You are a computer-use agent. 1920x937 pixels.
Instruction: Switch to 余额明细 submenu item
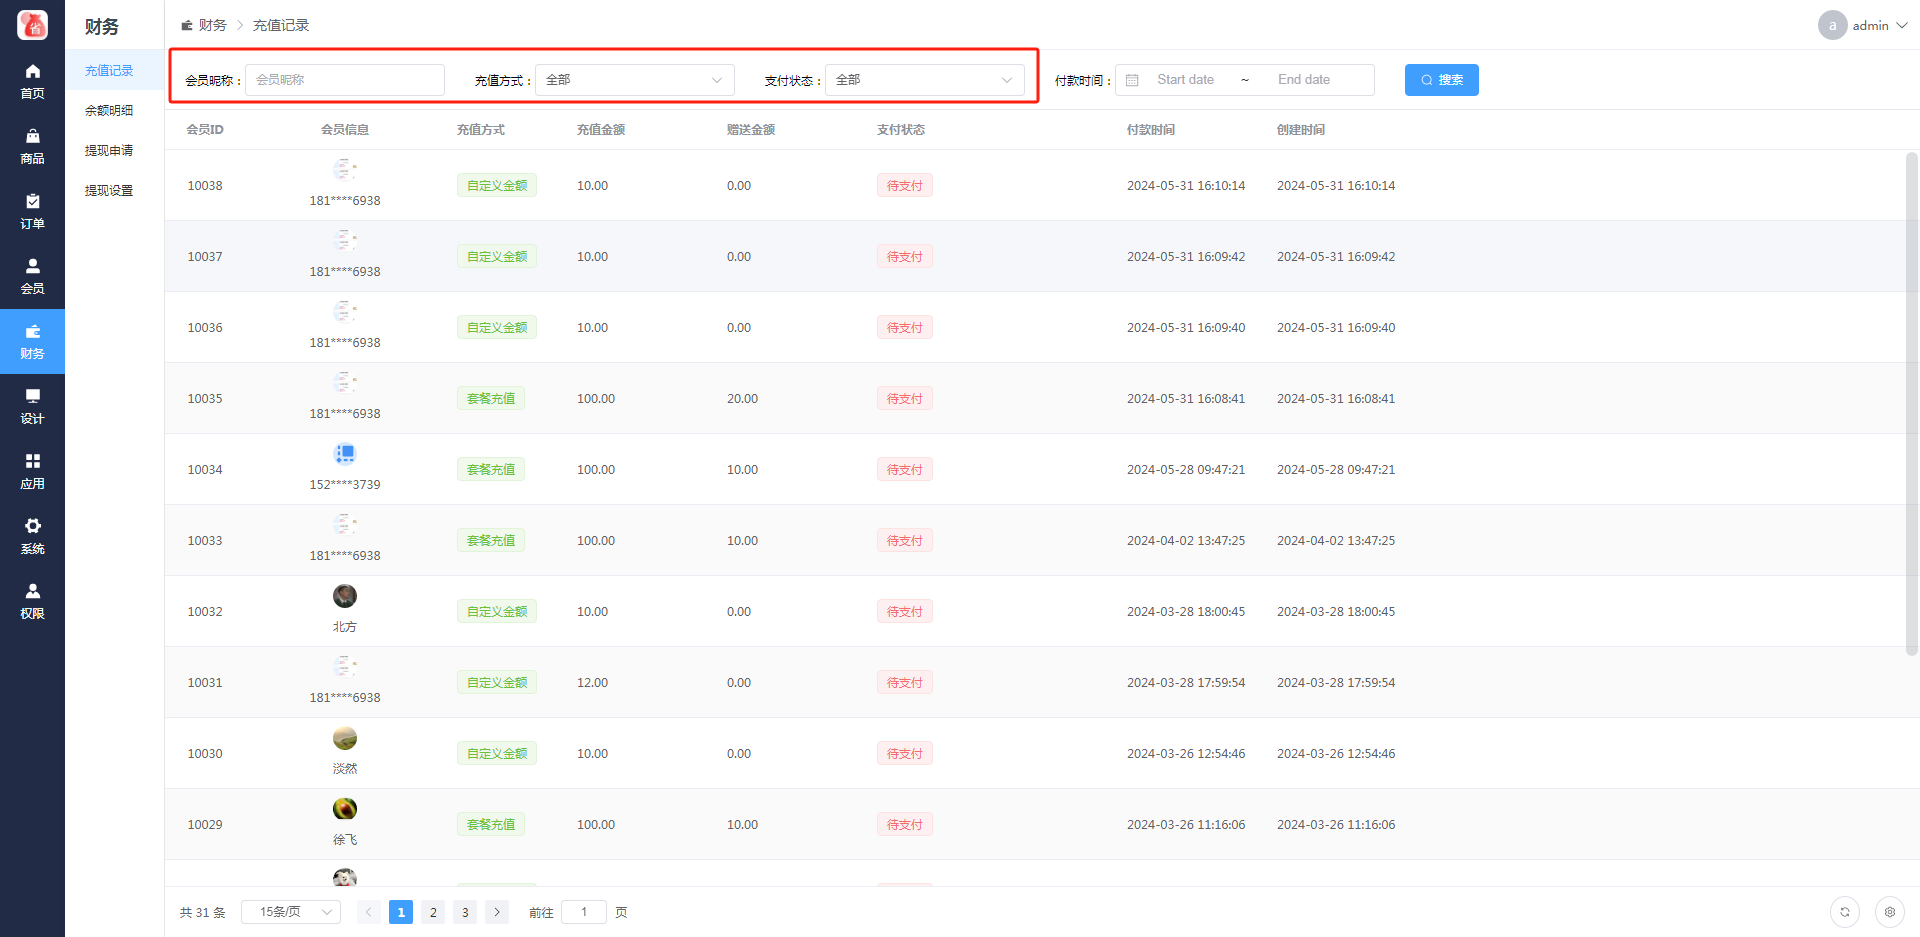(x=109, y=110)
